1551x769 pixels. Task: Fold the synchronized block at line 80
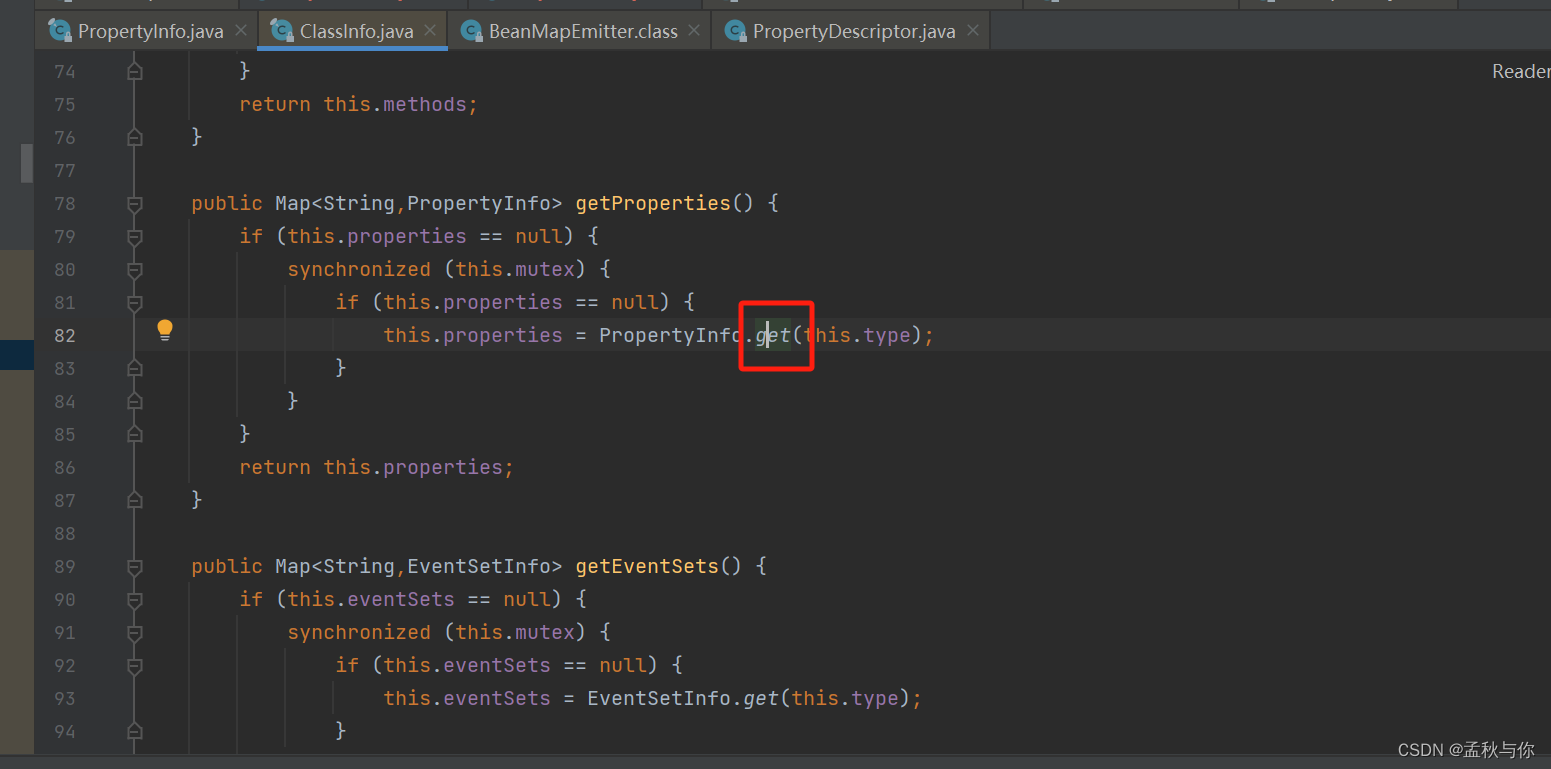click(135, 270)
